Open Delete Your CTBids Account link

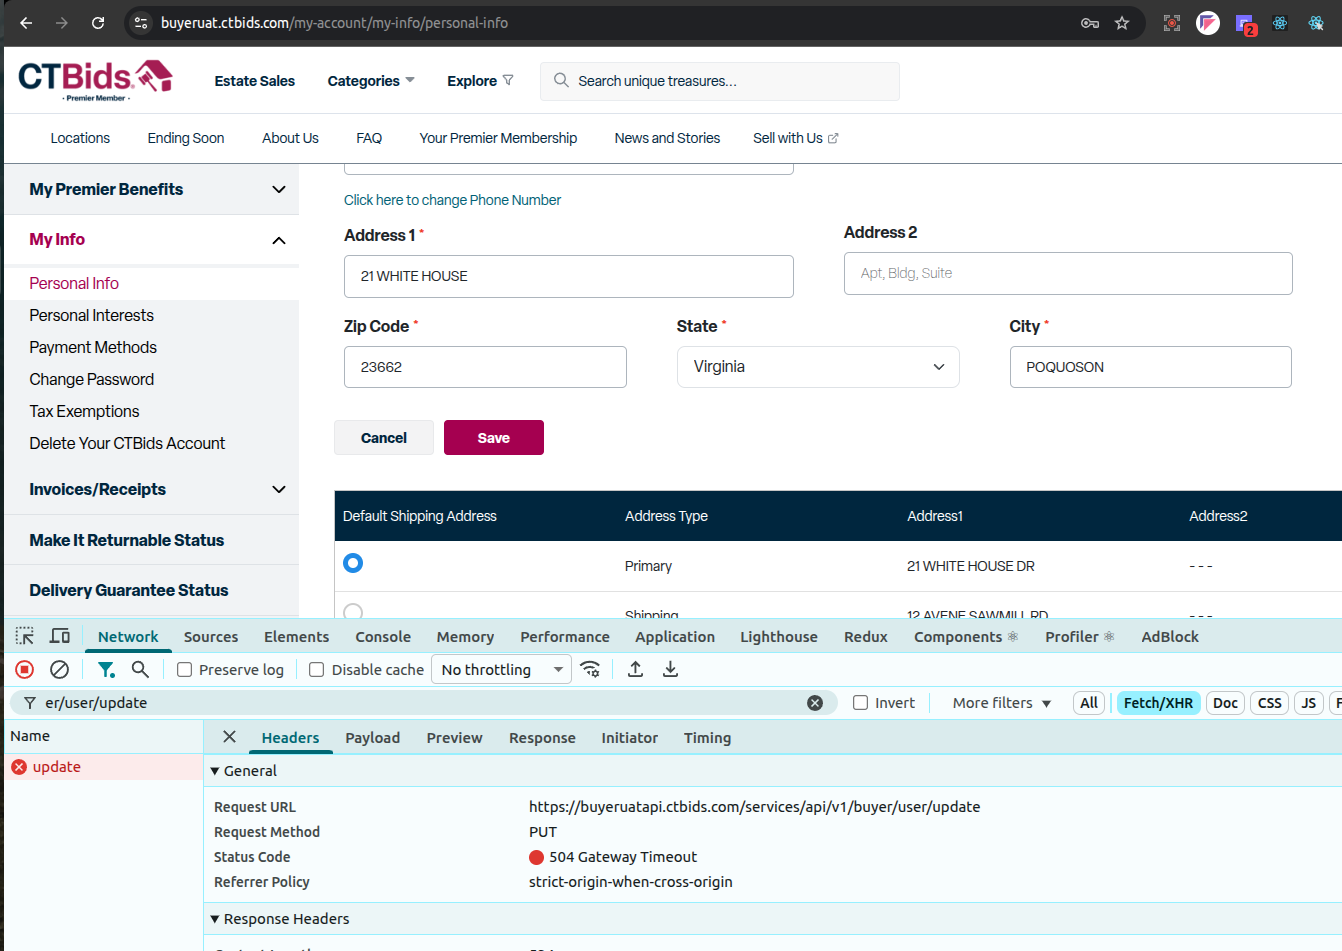click(127, 443)
